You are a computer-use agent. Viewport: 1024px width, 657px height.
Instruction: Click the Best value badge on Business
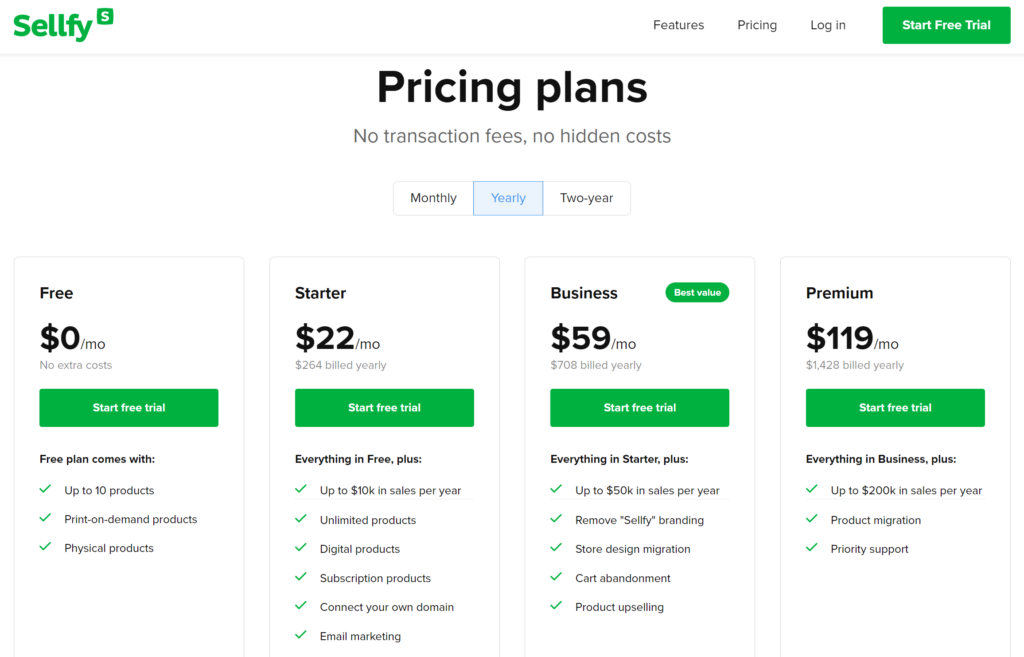point(697,293)
